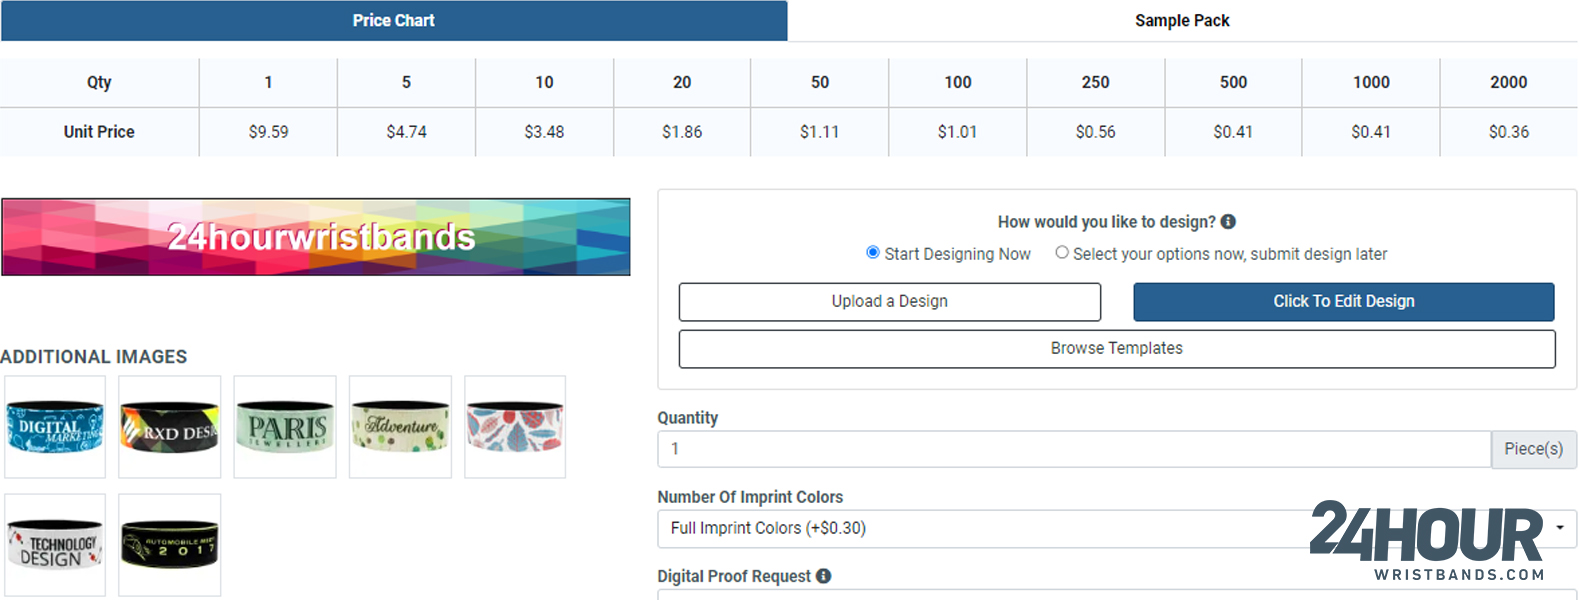This screenshot has width=1579, height=600.
Task: View the Adventure wristband thumbnail
Action: pos(400,427)
